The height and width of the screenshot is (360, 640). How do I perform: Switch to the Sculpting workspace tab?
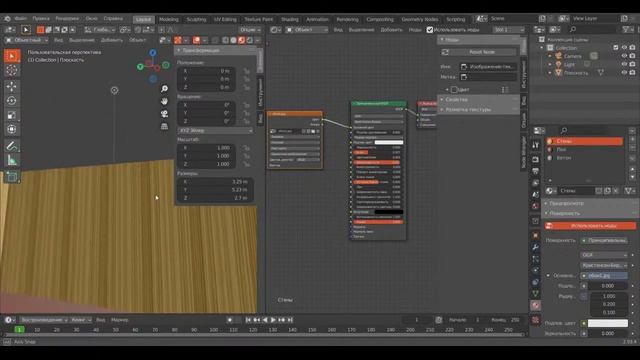[x=196, y=19]
